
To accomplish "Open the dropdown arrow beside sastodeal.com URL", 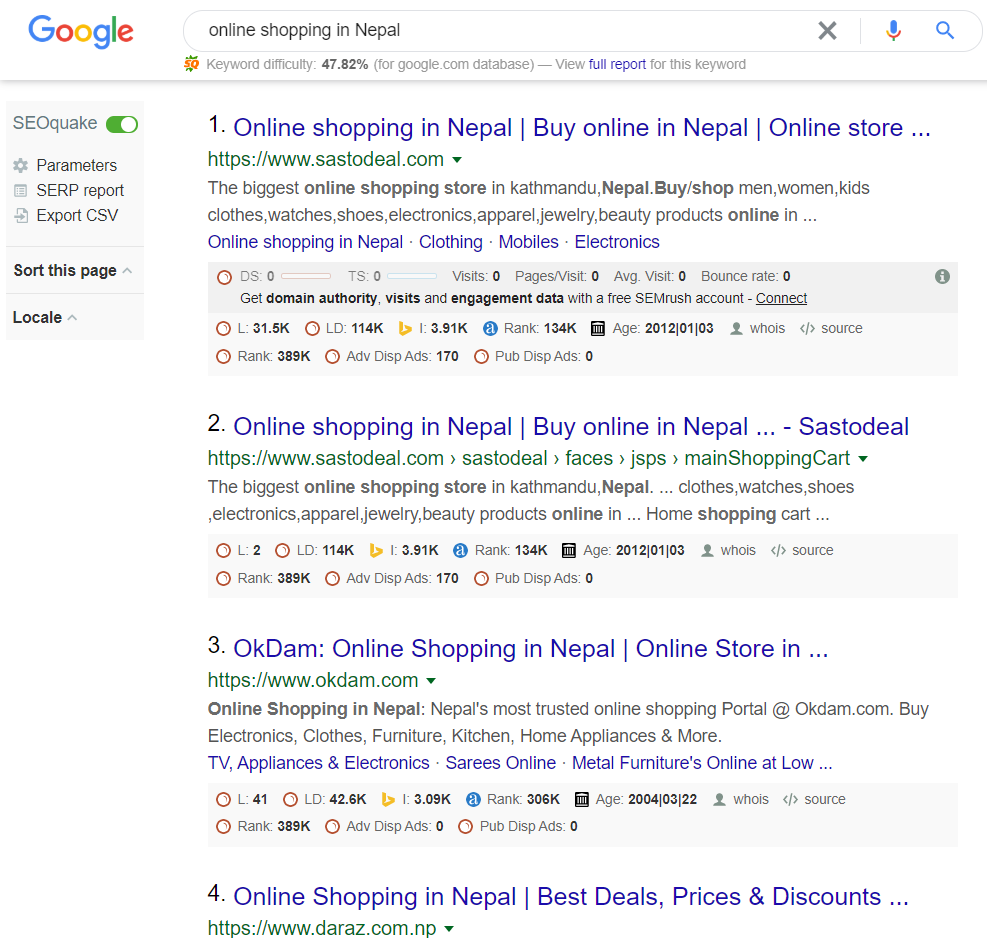I will [457, 159].
